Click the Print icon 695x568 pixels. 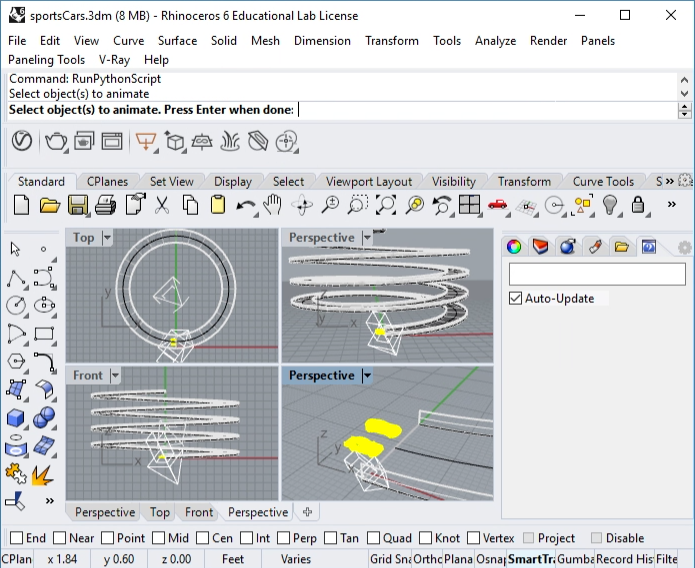(105, 205)
